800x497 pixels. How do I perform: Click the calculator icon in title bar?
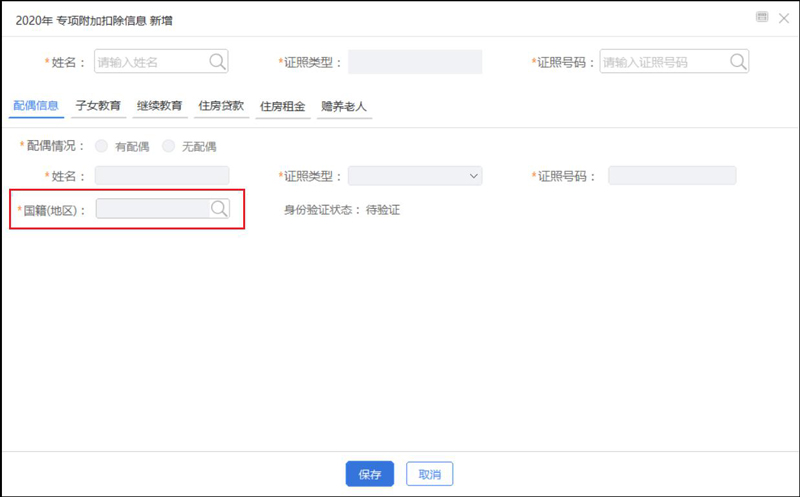click(762, 18)
